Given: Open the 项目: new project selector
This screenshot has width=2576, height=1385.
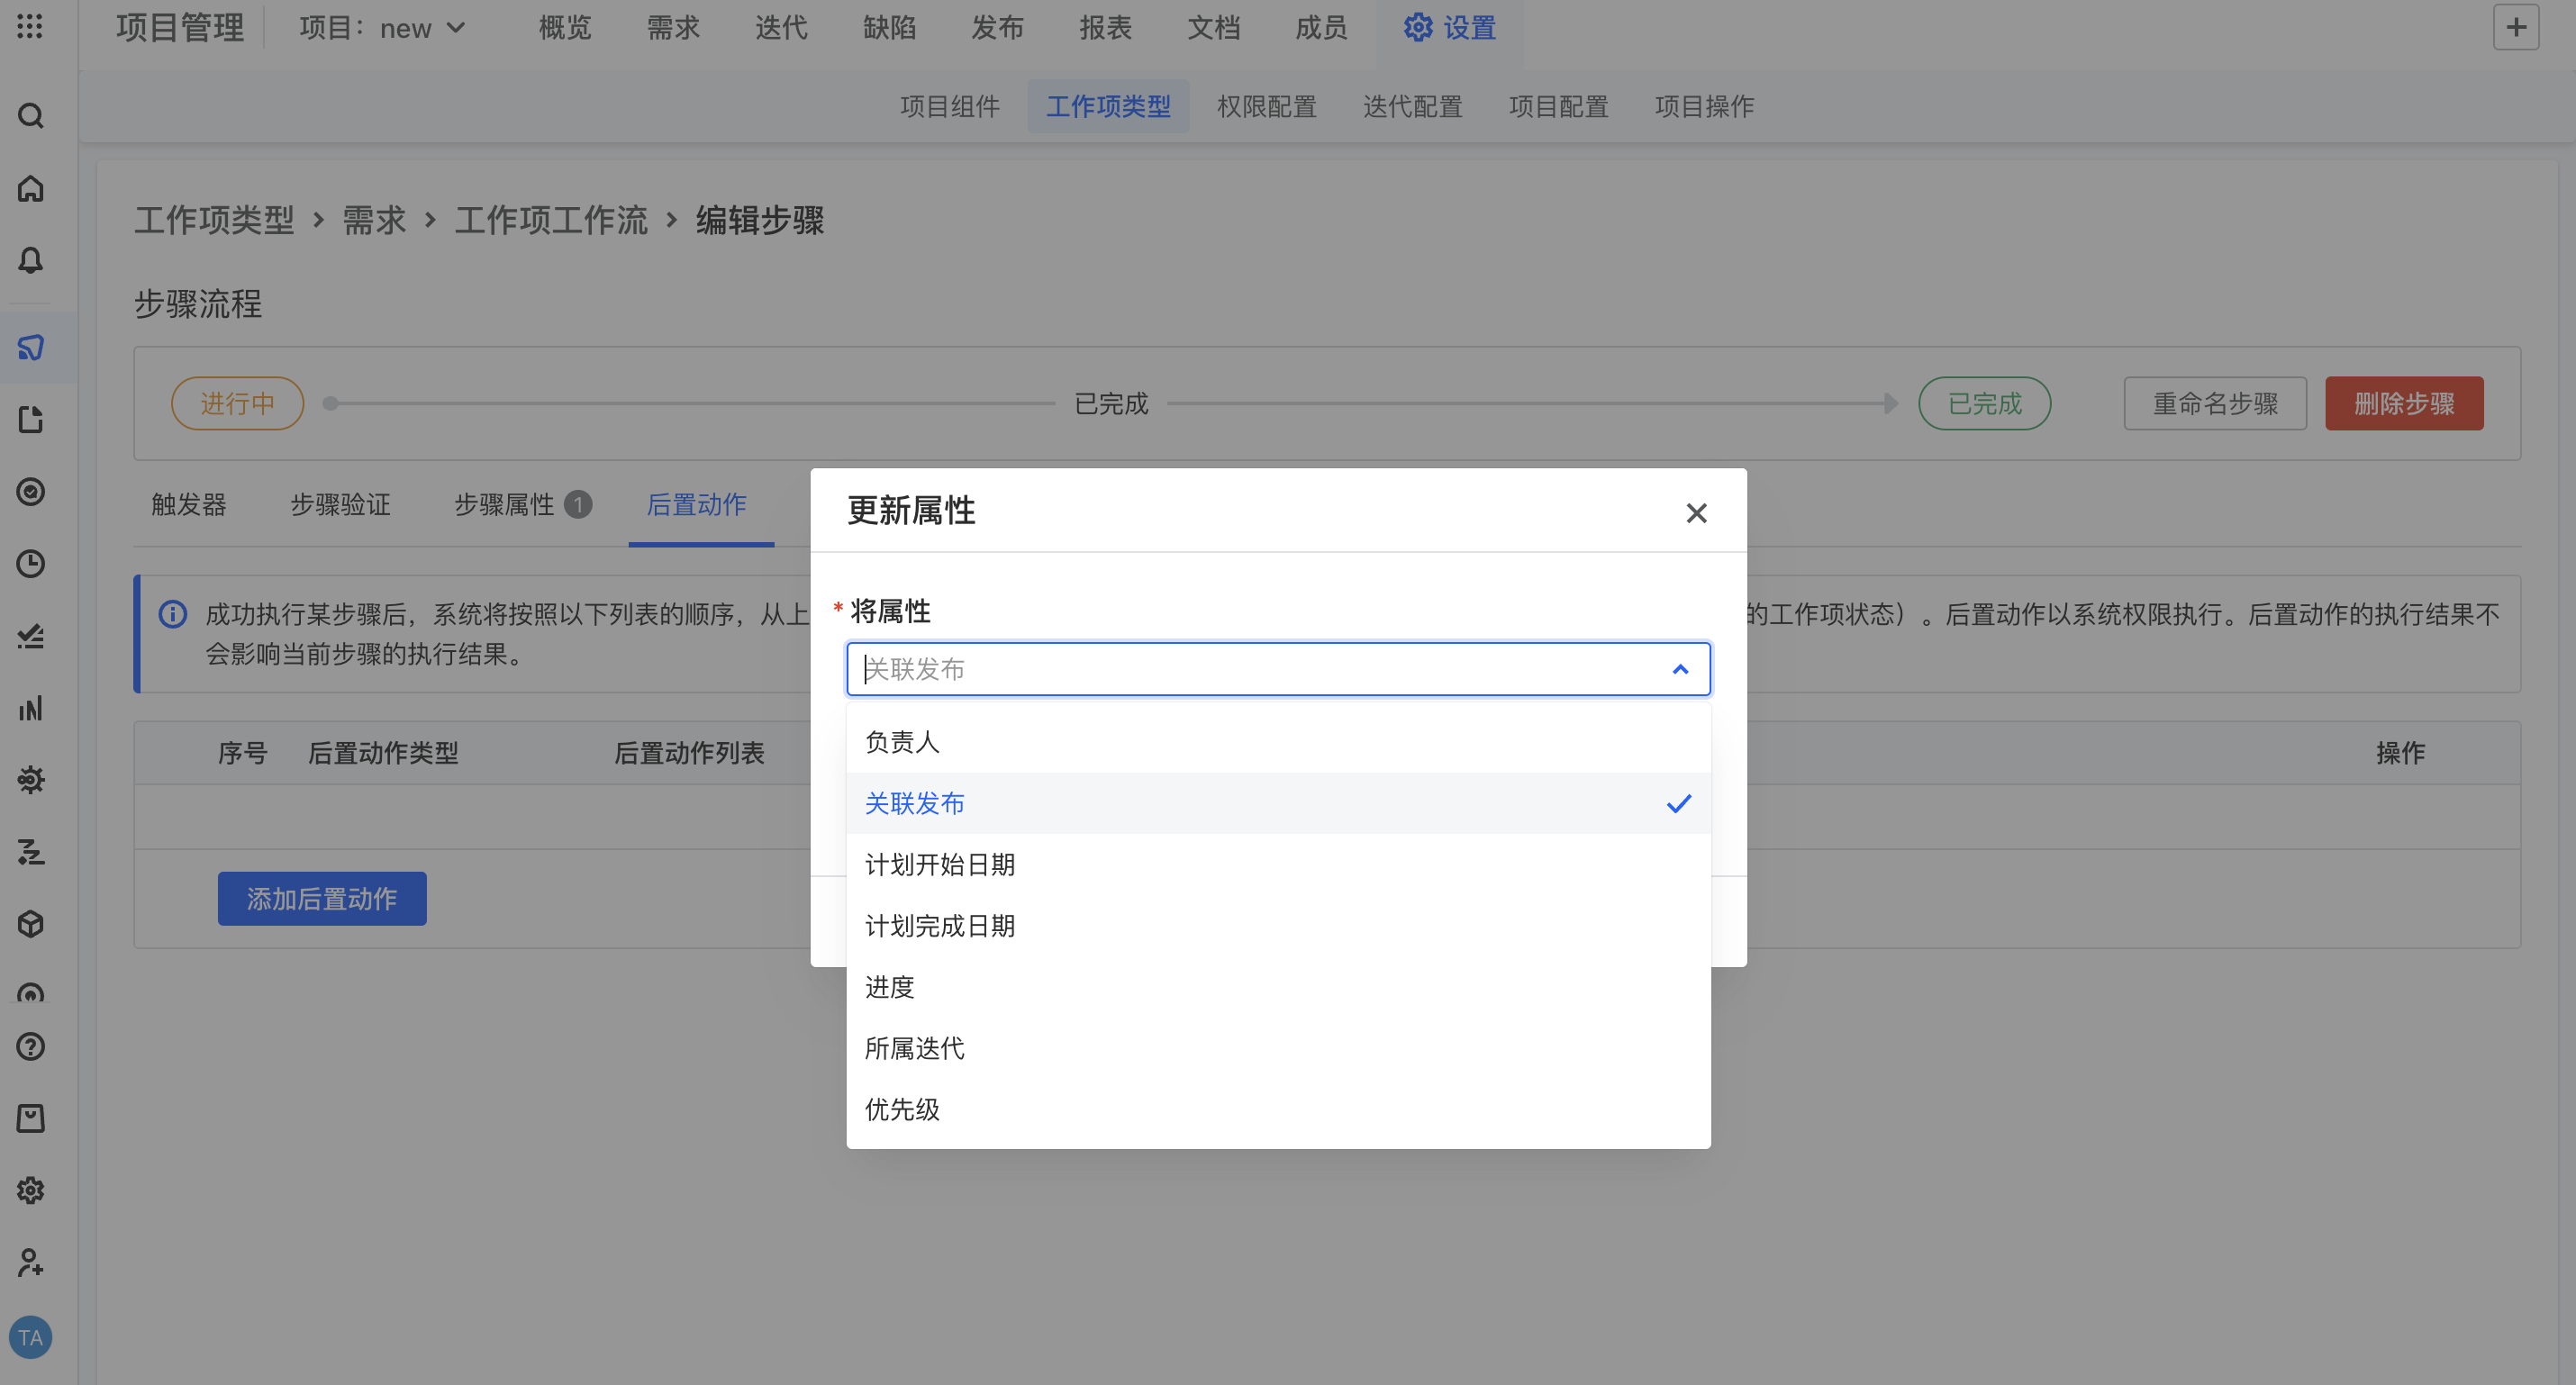Looking at the screenshot, I should [383, 28].
